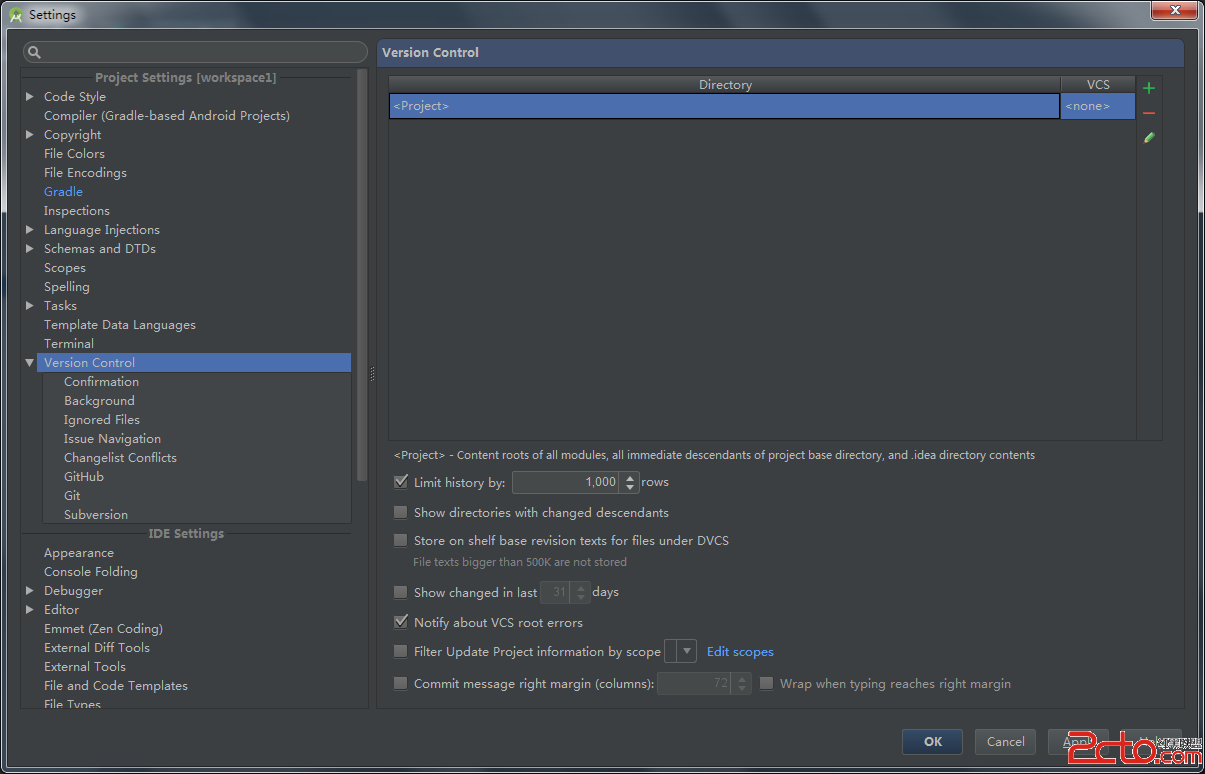Expand the Code Style tree node
The image size is (1205, 774).
click(x=30, y=97)
